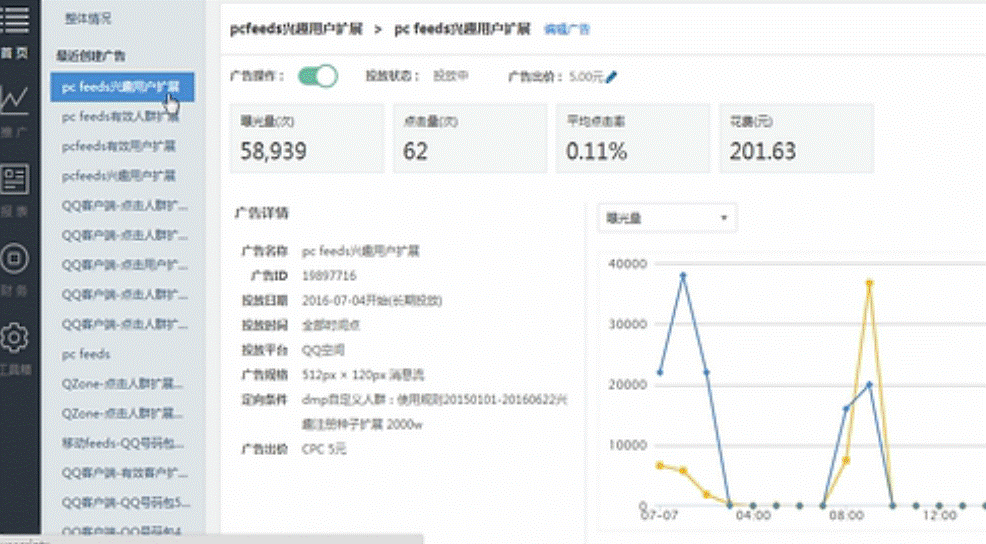Open the hamburger menu icon at top-left
986x544 pixels.
[15, 18]
